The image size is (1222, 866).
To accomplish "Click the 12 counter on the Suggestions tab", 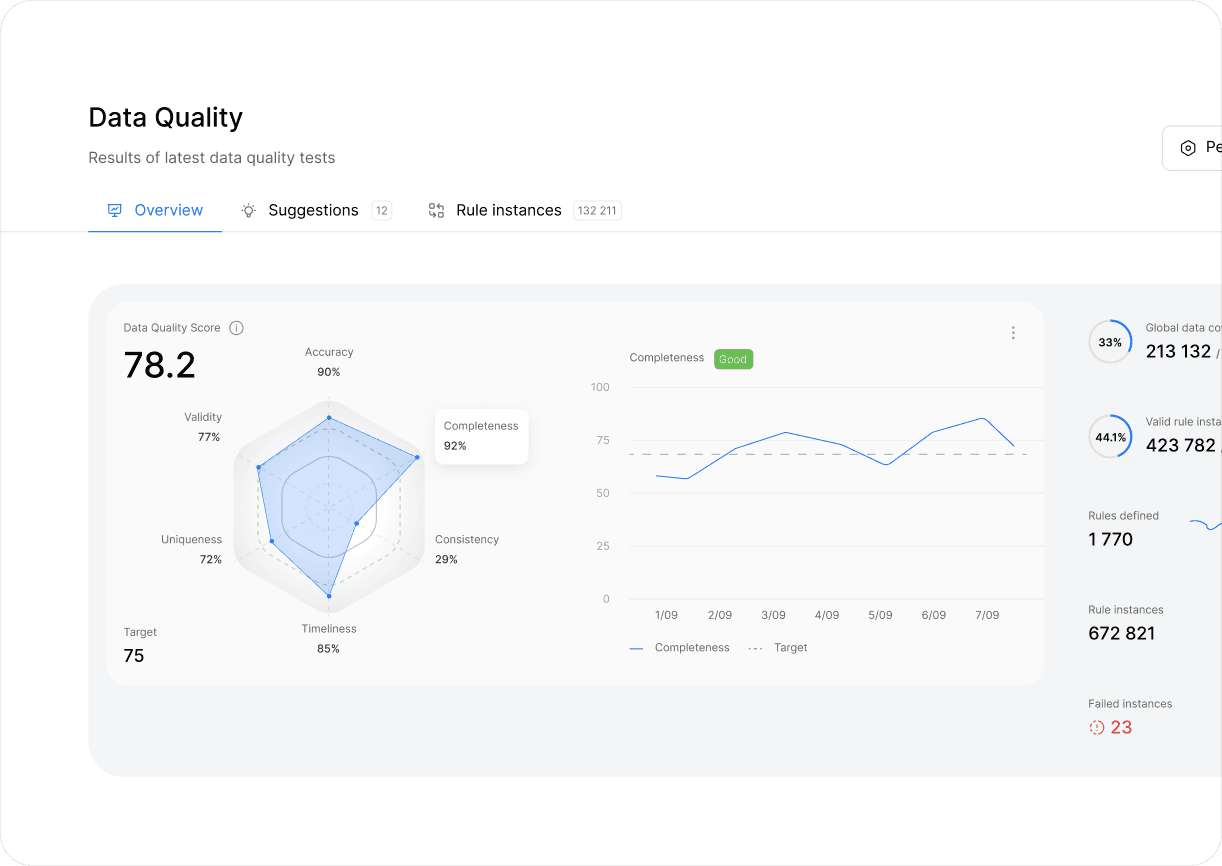I will click(x=381, y=210).
